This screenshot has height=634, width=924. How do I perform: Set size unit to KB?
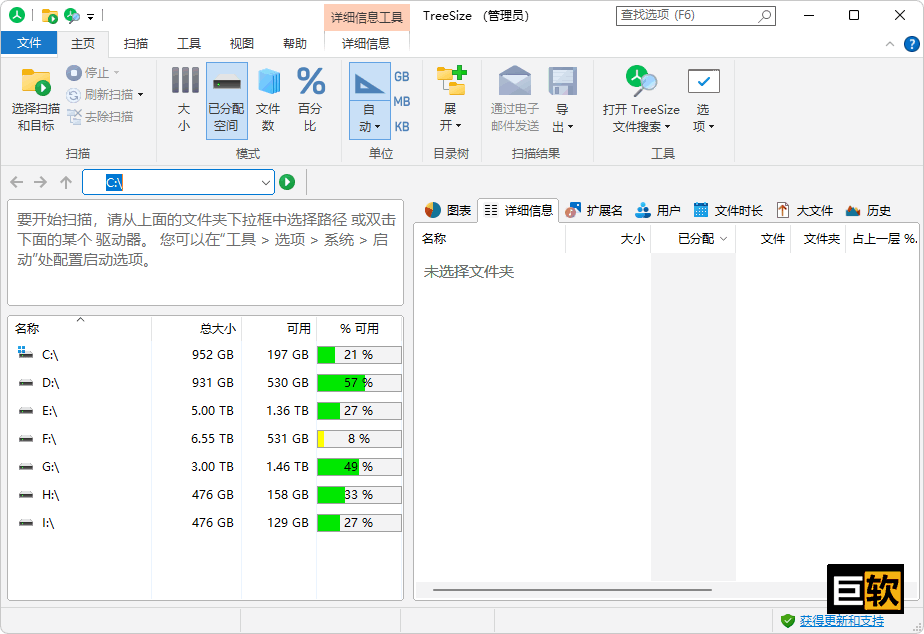click(402, 127)
